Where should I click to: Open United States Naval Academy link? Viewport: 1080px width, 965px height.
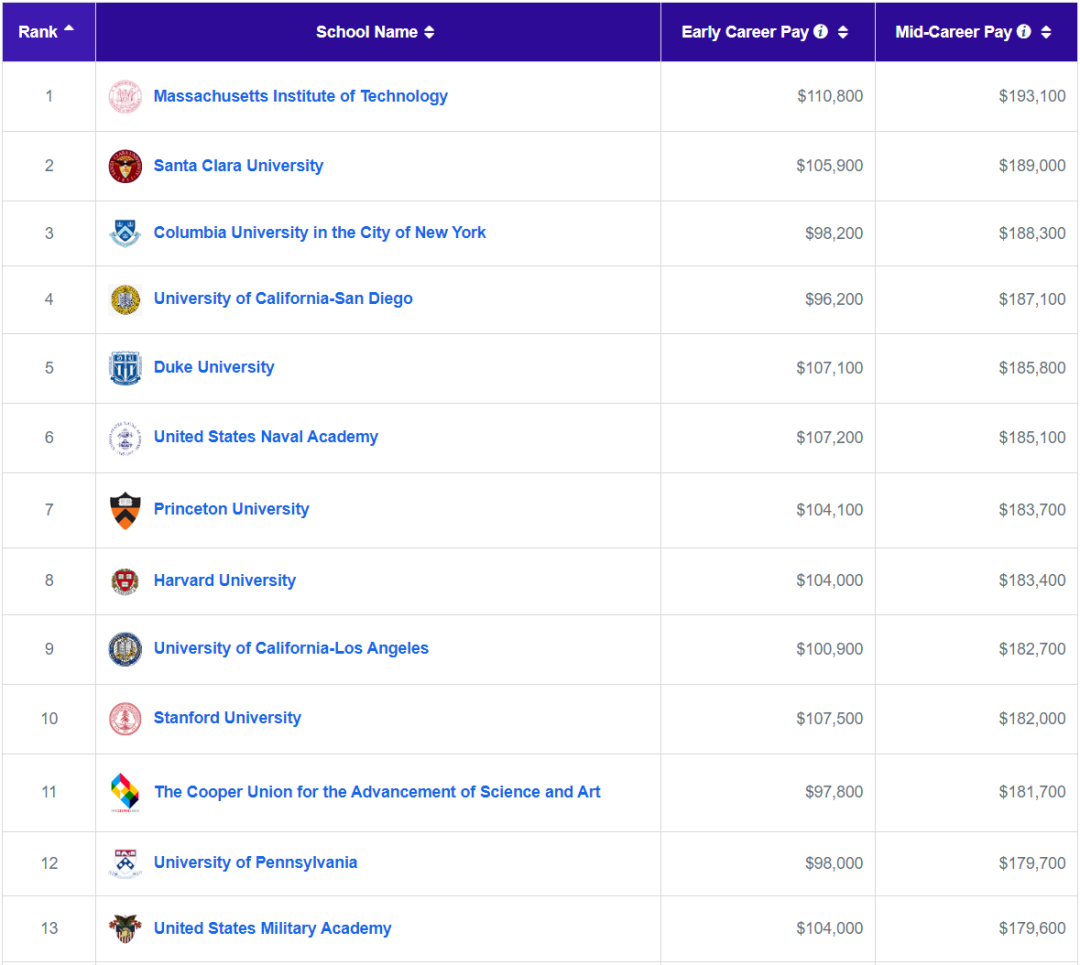tap(266, 436)
